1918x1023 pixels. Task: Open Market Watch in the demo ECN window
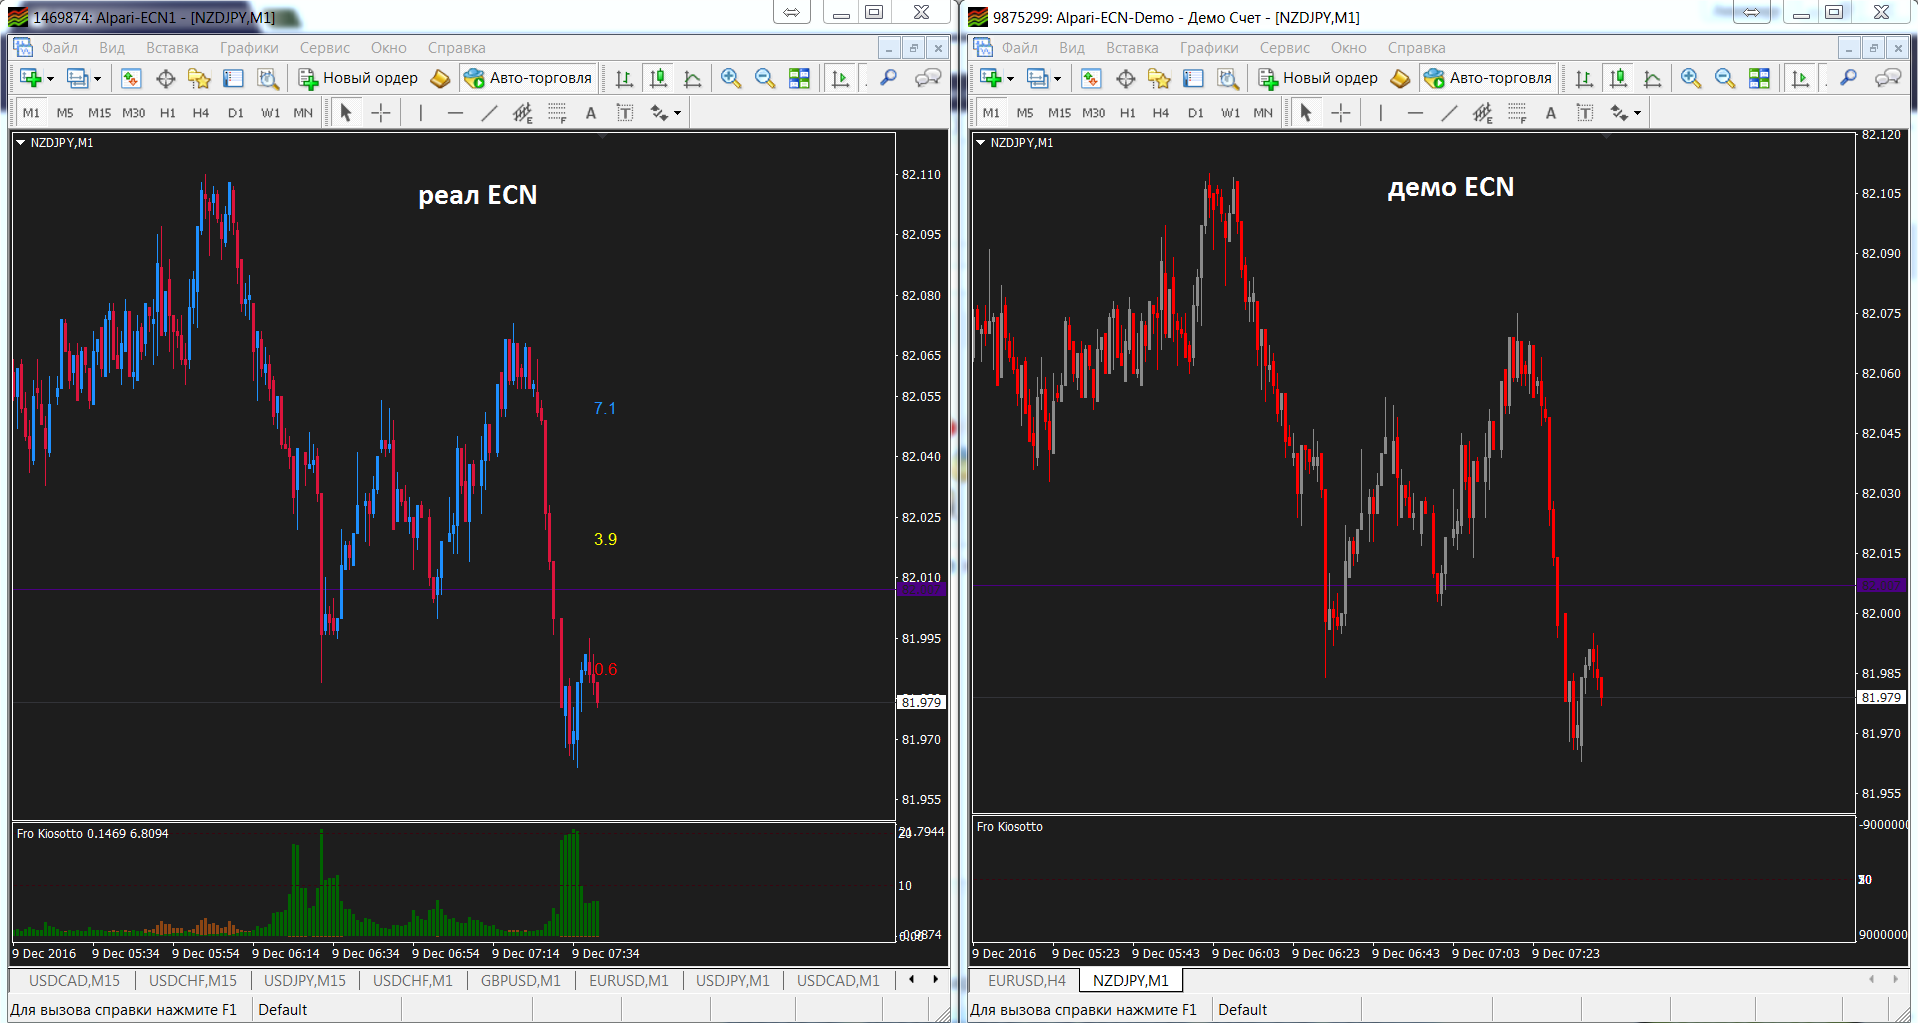[x=1091, y=78]
